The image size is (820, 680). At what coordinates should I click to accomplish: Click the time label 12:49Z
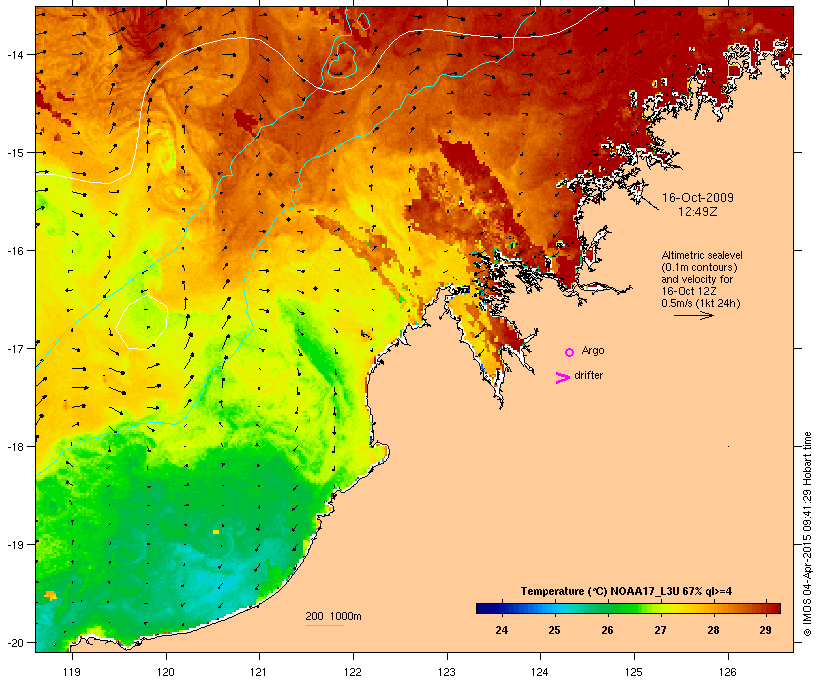click(x=698, y=212)
